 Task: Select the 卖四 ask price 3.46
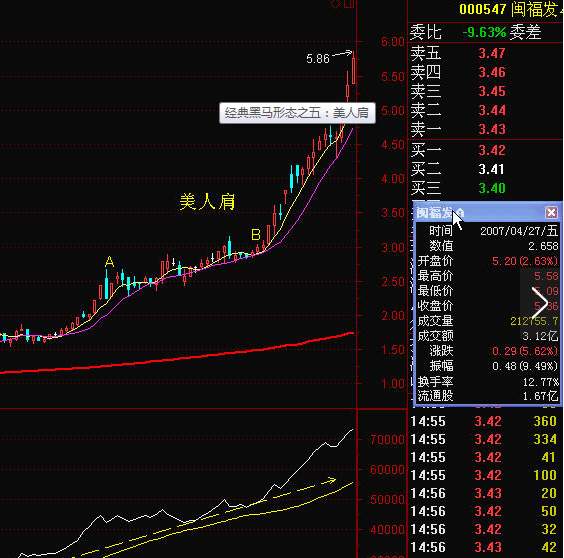[492, 72]
